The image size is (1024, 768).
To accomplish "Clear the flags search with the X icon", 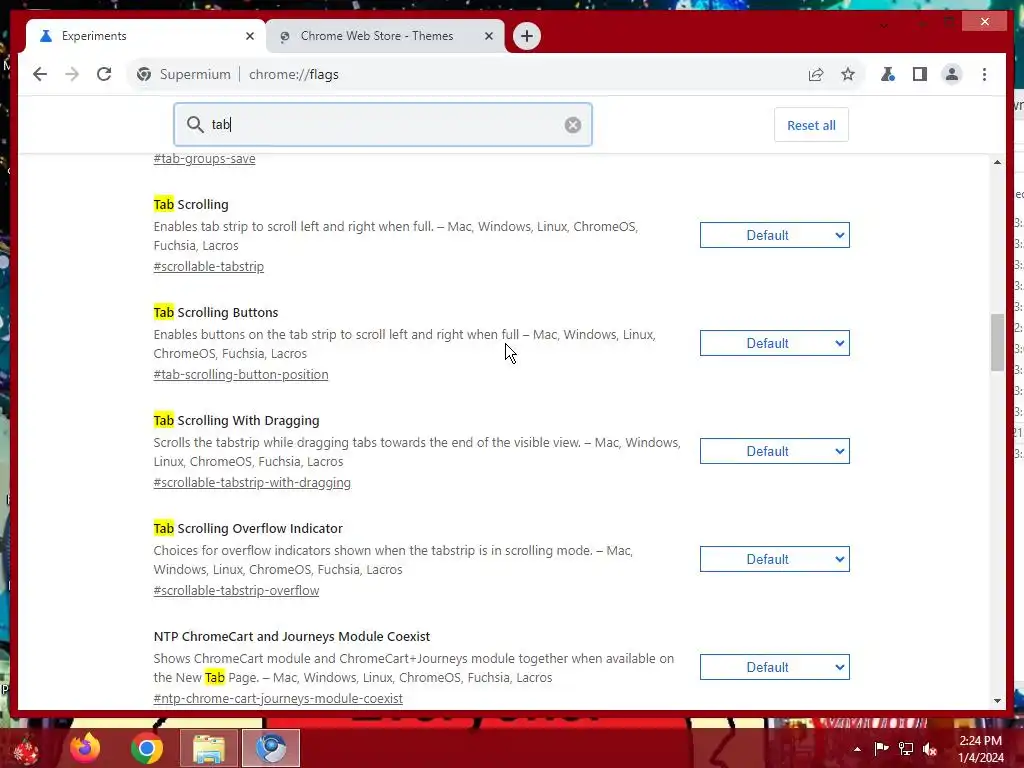I will point(573,125).
